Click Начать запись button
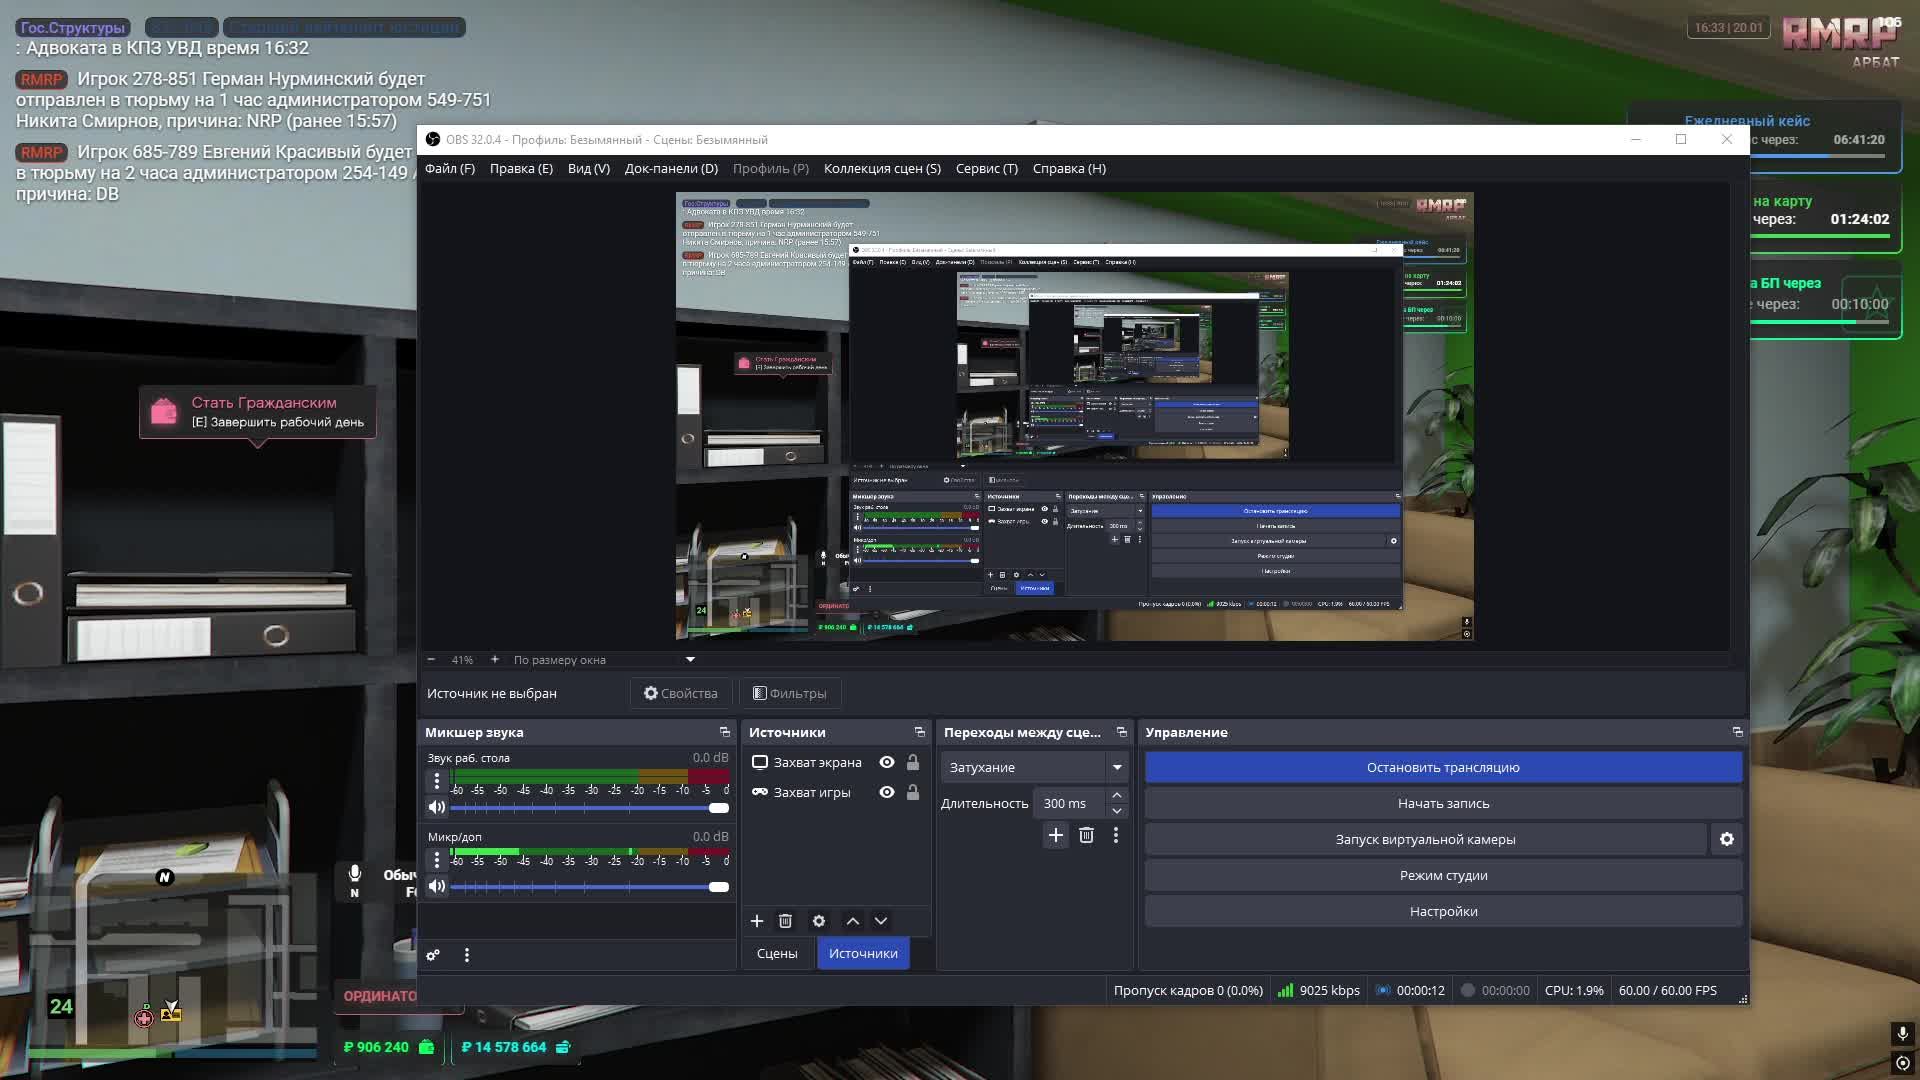The width and height of the screenshot is (1920, 1080). (x=1443, y=803)
